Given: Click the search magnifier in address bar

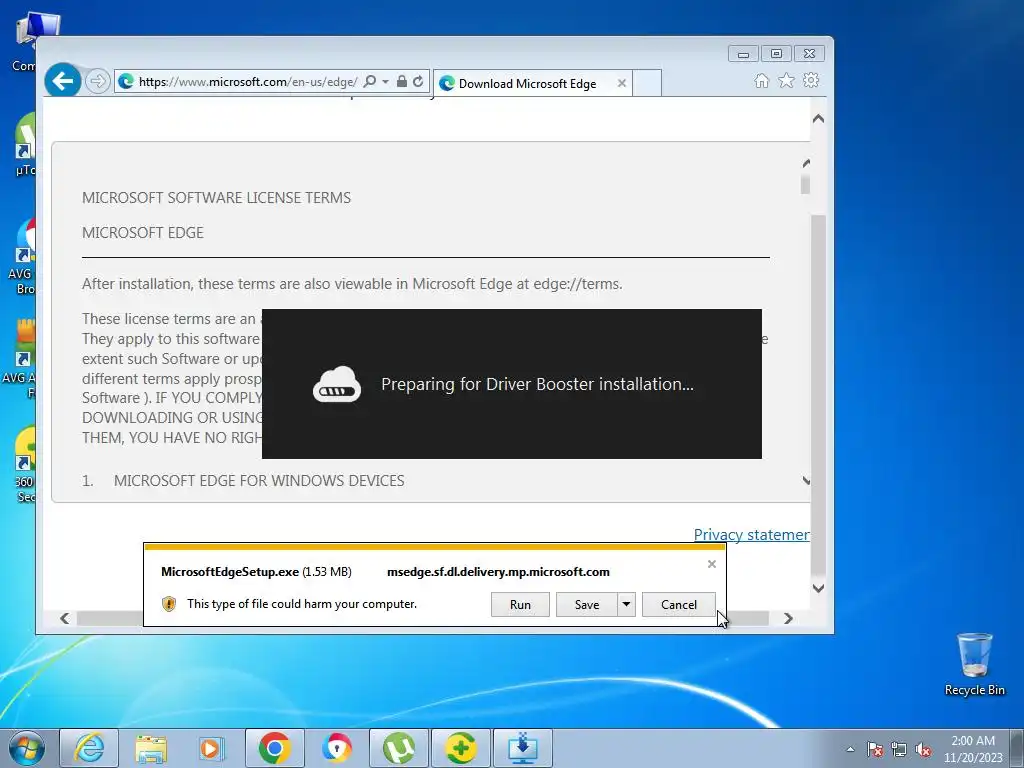Looking at the screenshot, I should (x=370, y=82).
